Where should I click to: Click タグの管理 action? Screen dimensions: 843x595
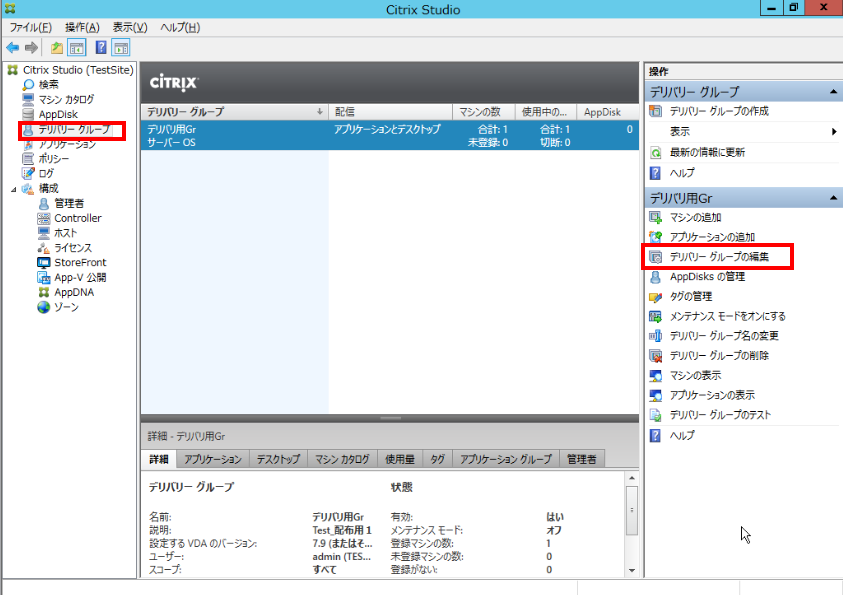tap(690, 297)
